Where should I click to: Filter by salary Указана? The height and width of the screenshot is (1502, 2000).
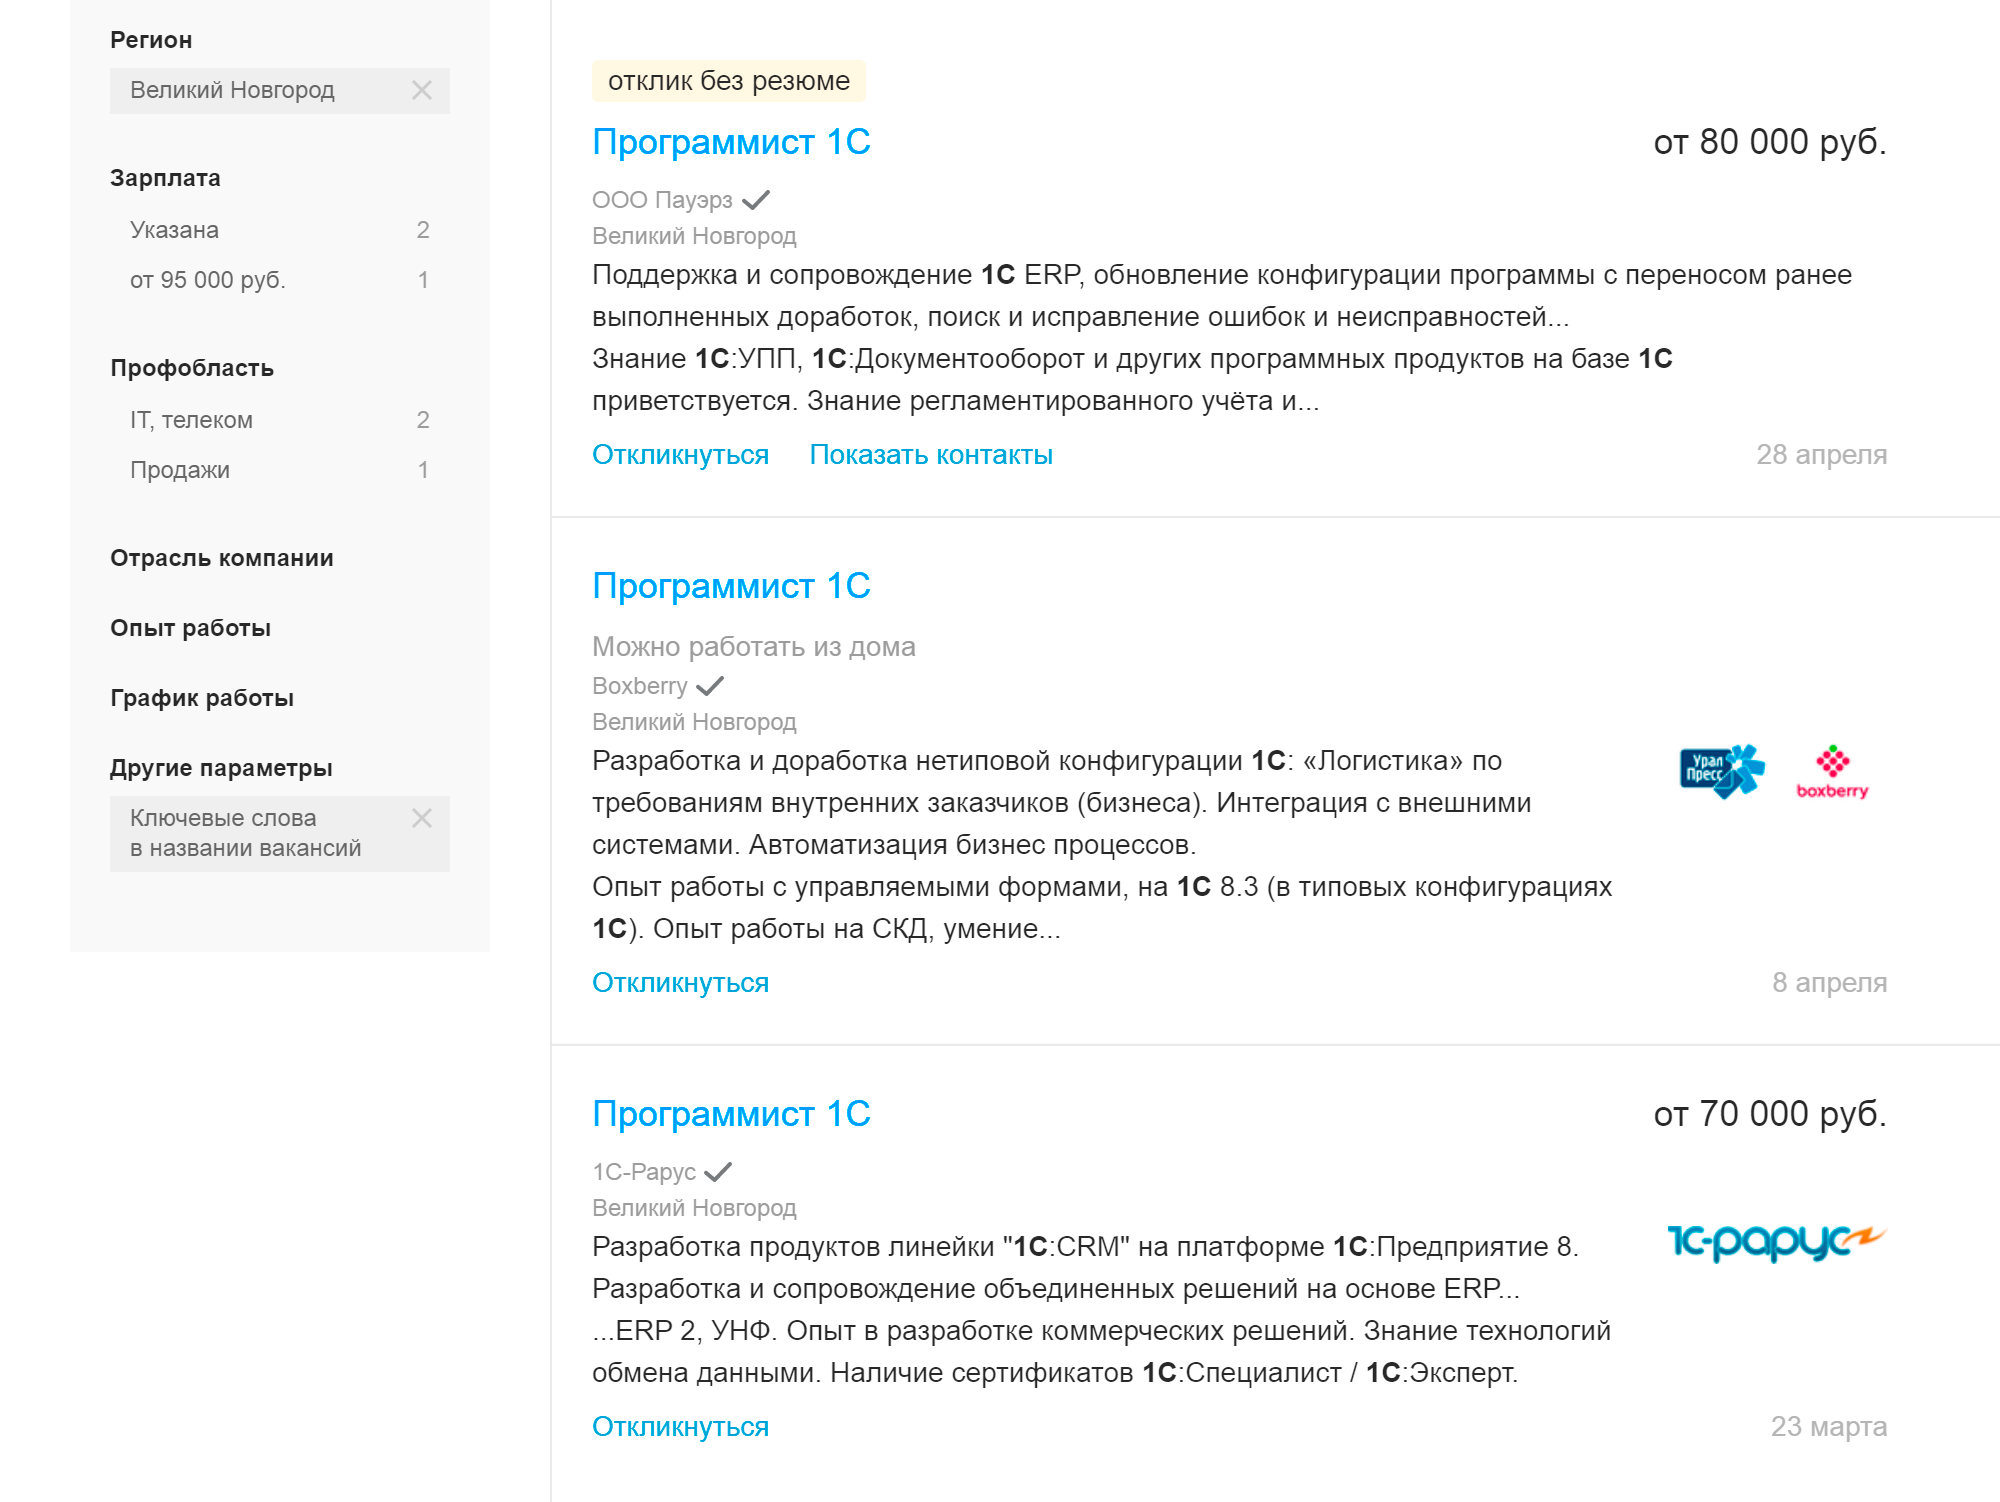[280, 230]
